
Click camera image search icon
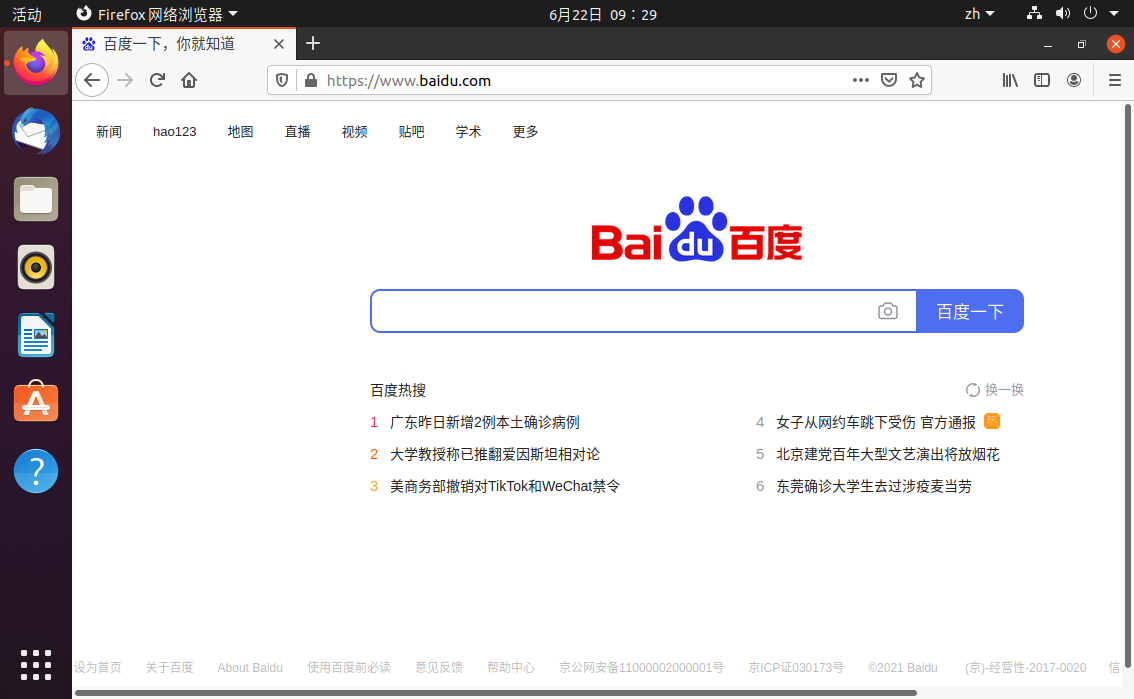click(887, 311)
